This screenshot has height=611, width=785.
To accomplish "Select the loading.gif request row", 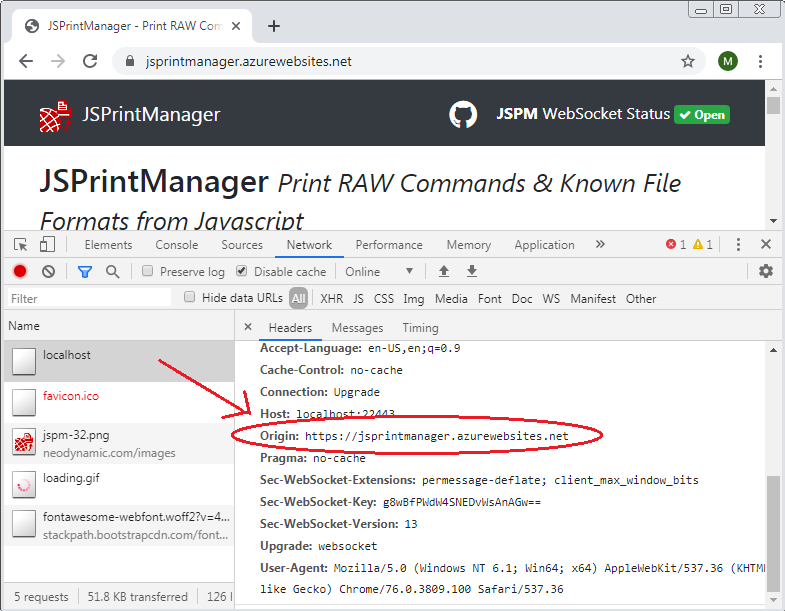I will [x=119, y=484].
